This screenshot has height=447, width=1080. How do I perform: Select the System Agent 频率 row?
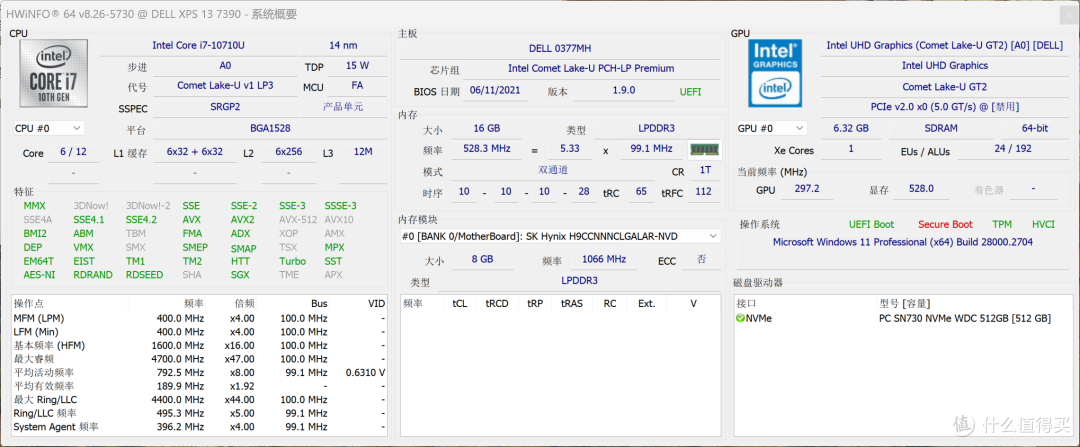coord(200,427)
